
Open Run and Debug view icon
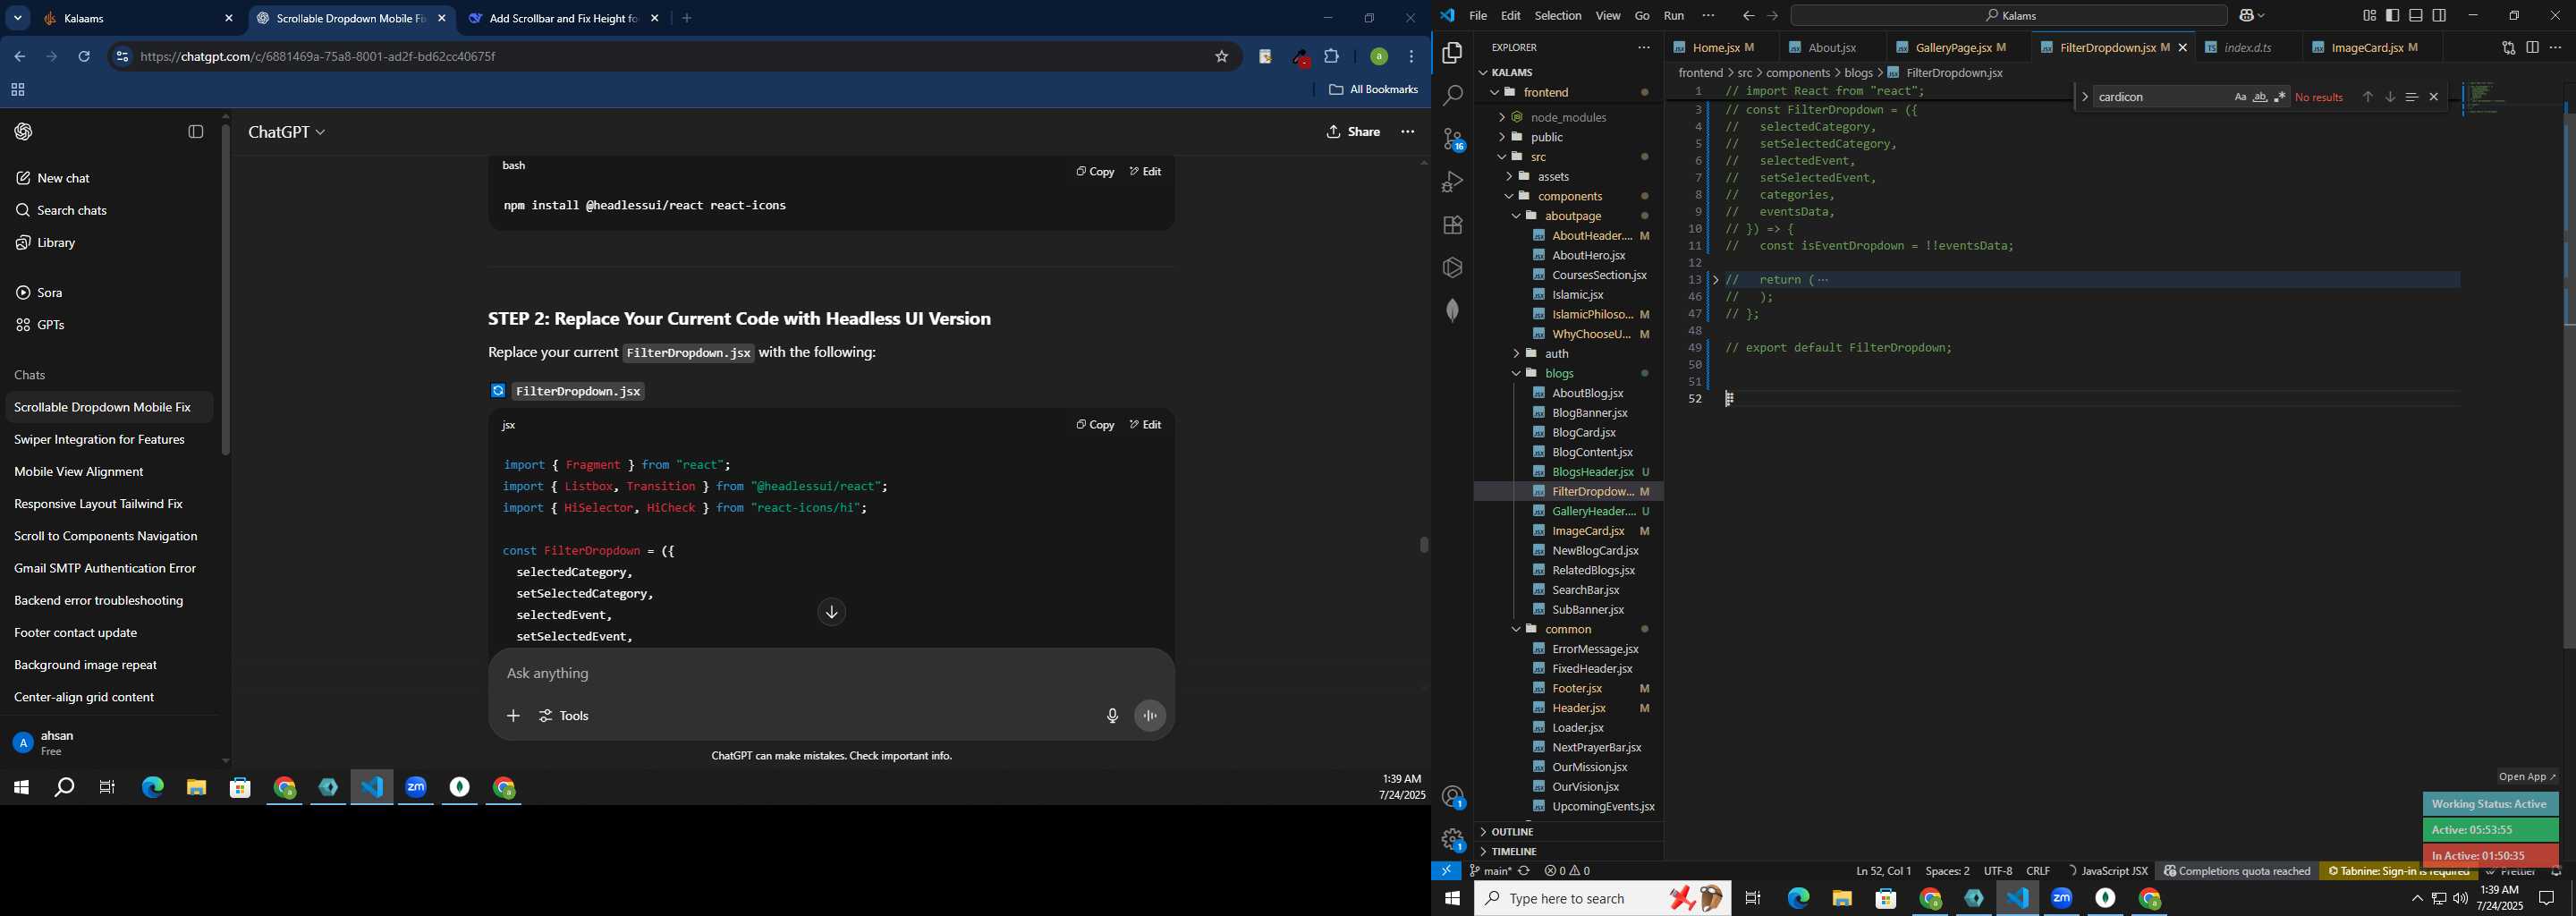coord(1452,182)
